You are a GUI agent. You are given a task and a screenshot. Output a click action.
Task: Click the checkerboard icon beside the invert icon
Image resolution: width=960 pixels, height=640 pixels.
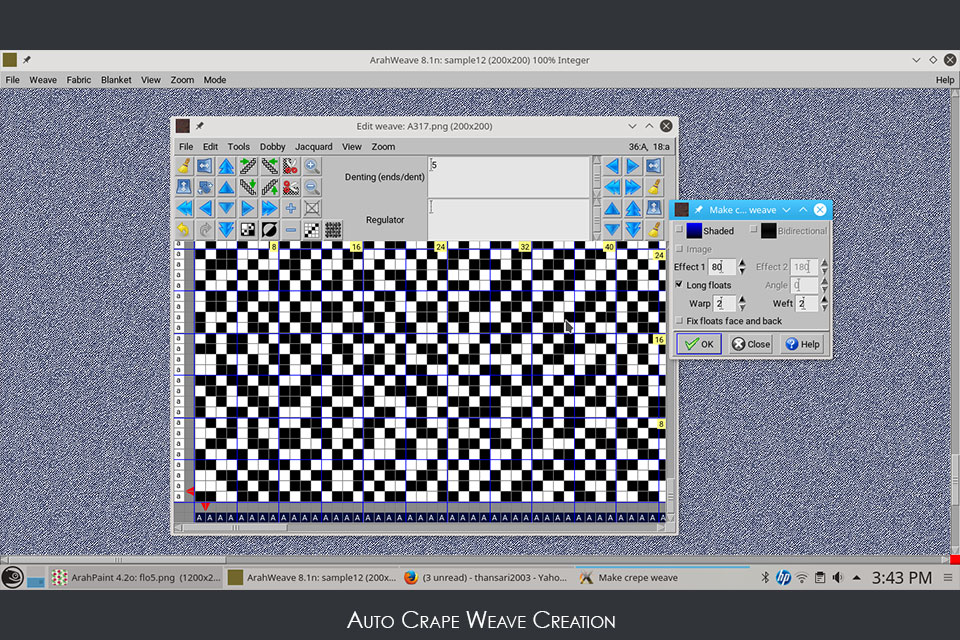[x=248, y=230]
